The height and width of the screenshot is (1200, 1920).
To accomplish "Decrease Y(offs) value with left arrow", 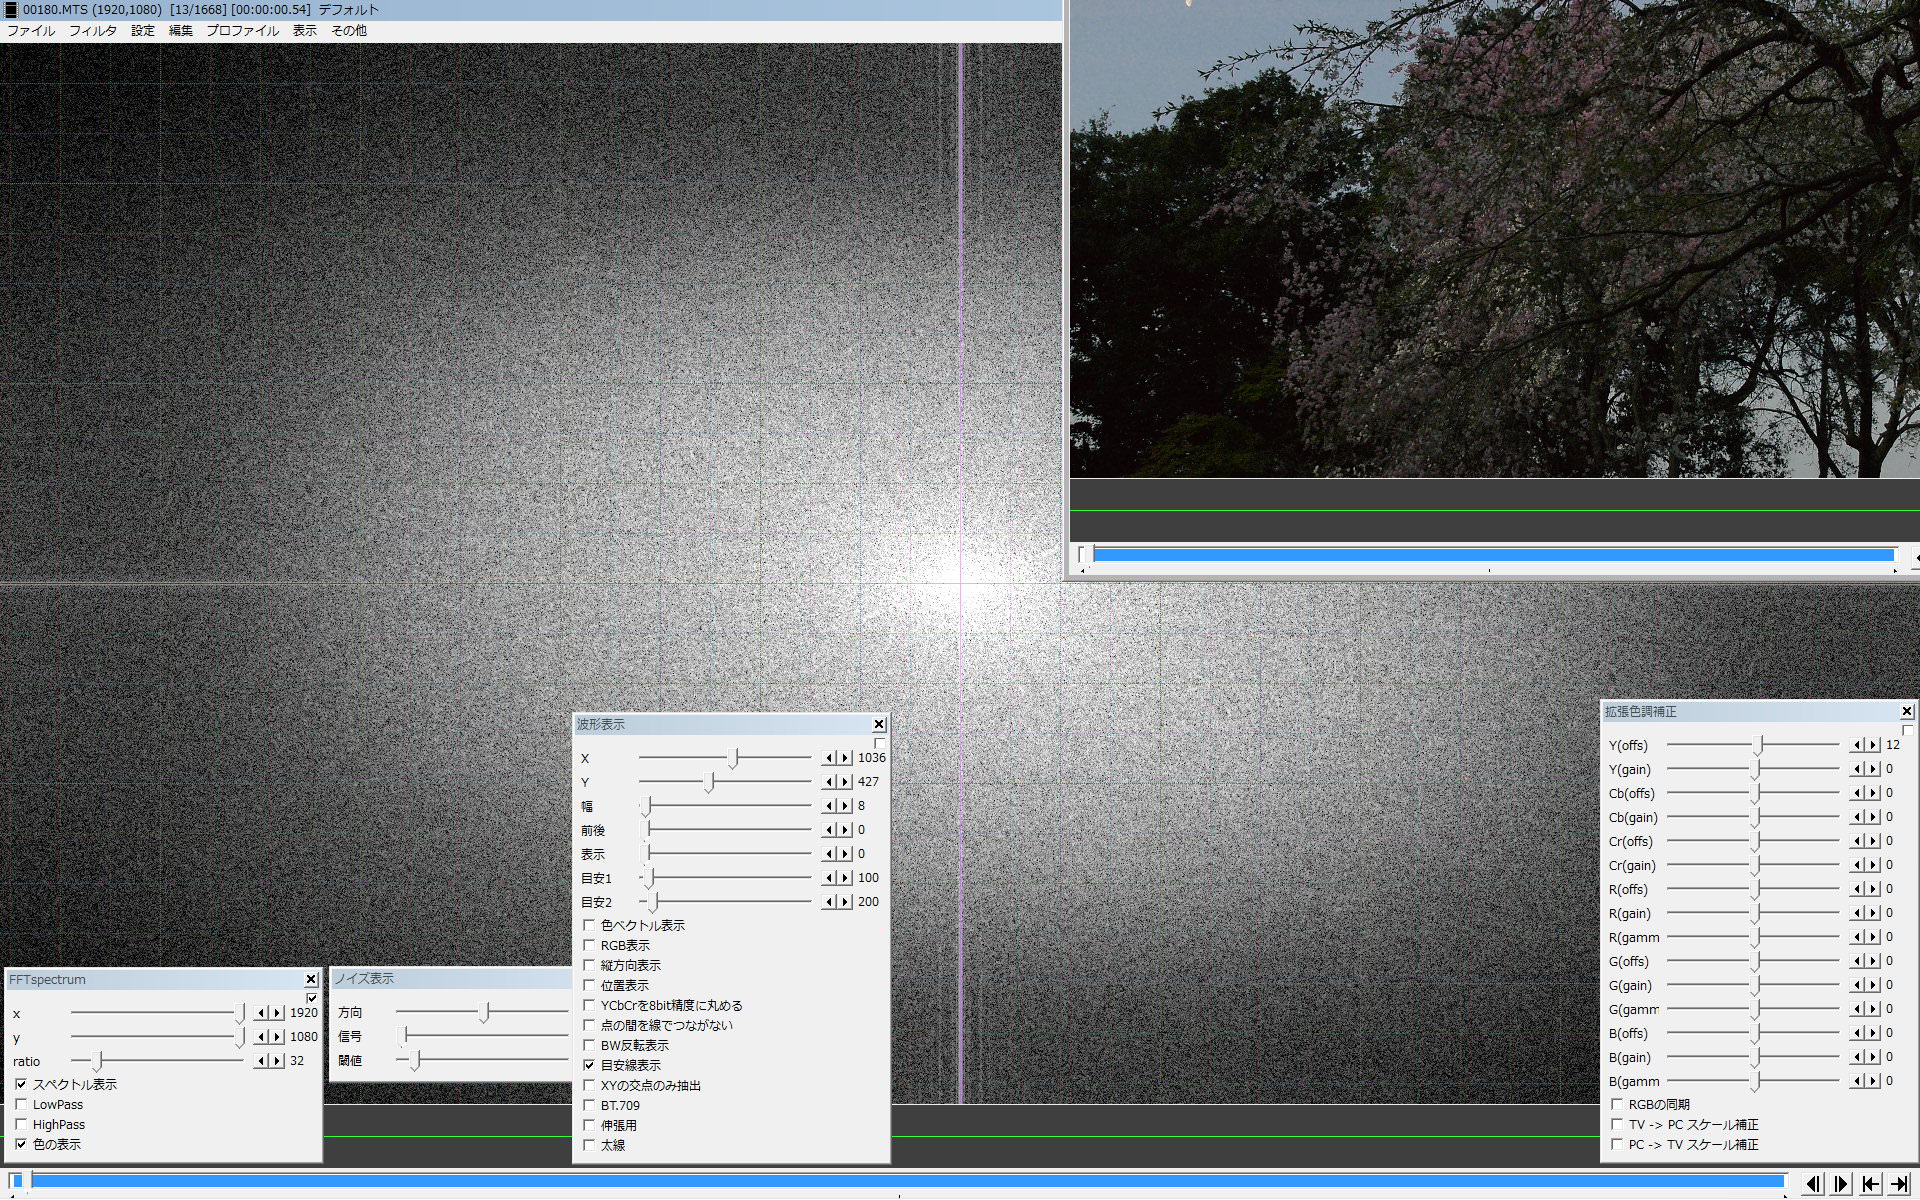I will [1858, 745].
